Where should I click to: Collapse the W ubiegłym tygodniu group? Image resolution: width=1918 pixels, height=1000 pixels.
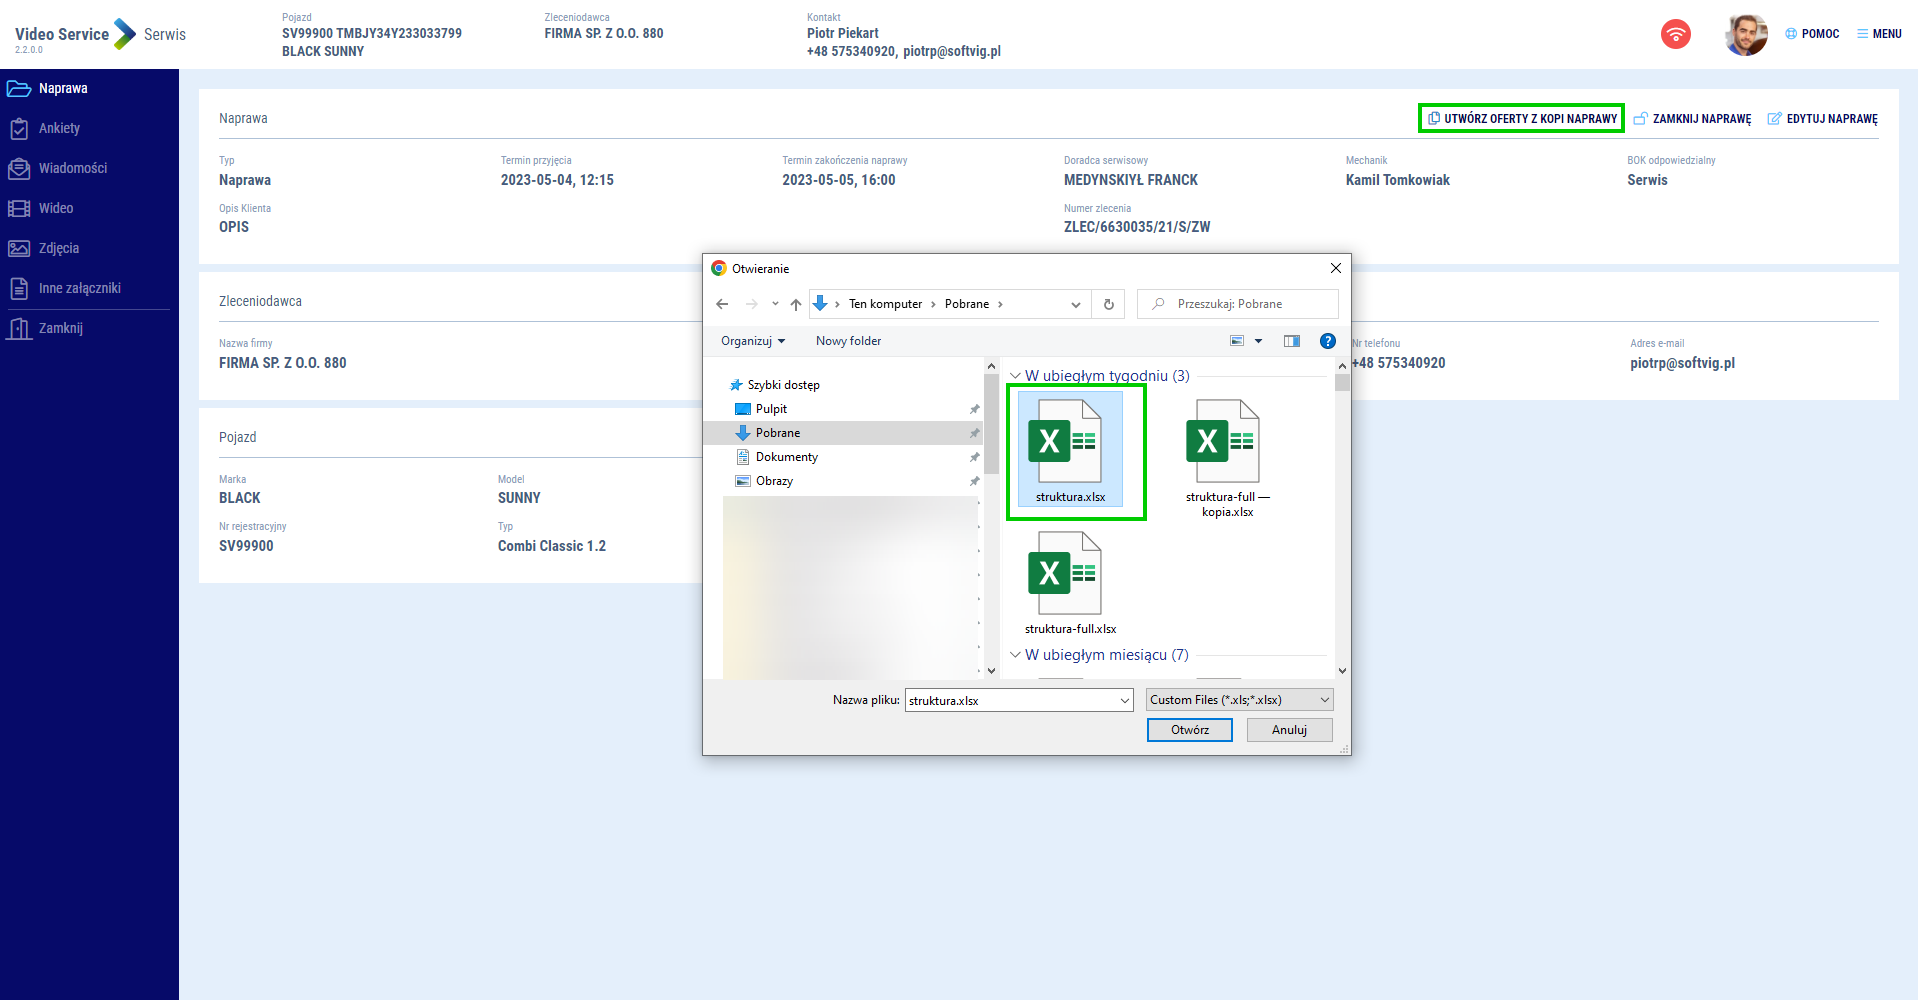point(1015,376)
